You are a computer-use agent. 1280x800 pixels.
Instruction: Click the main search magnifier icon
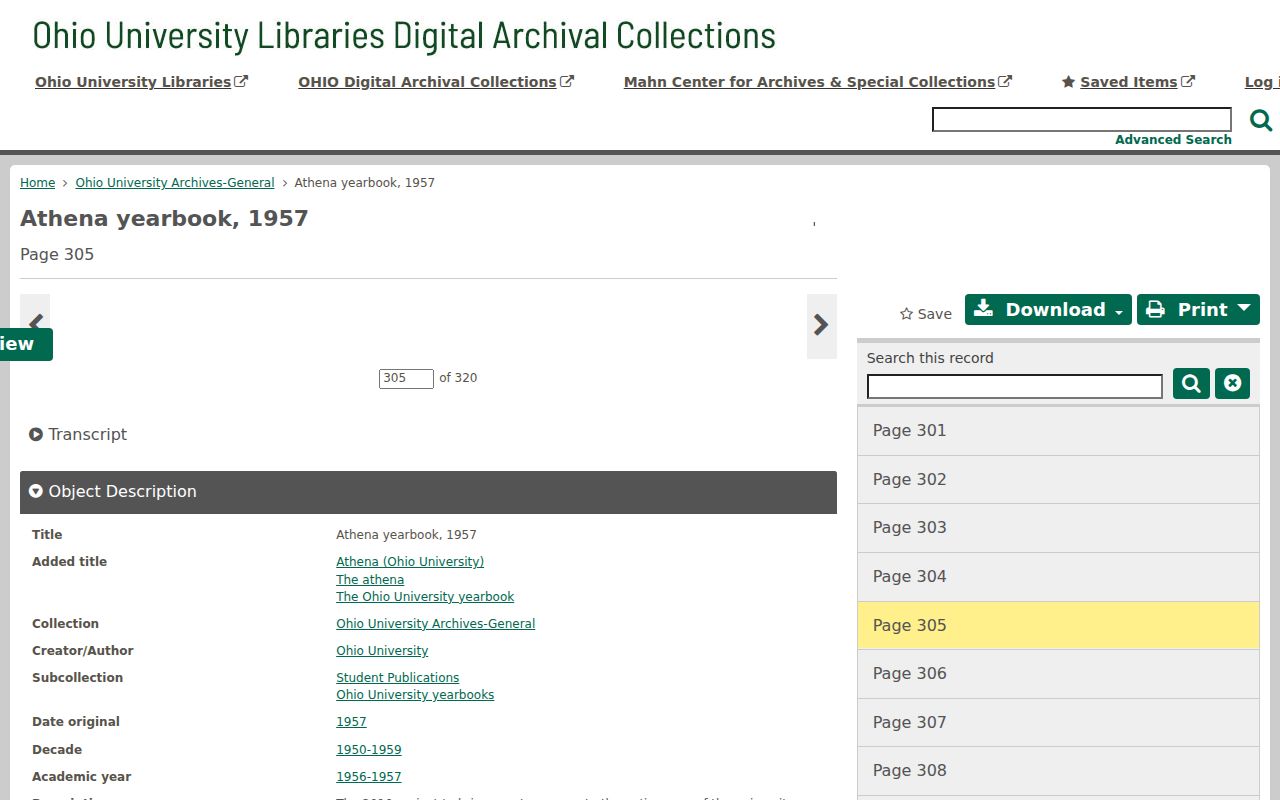pos(1261,121)
